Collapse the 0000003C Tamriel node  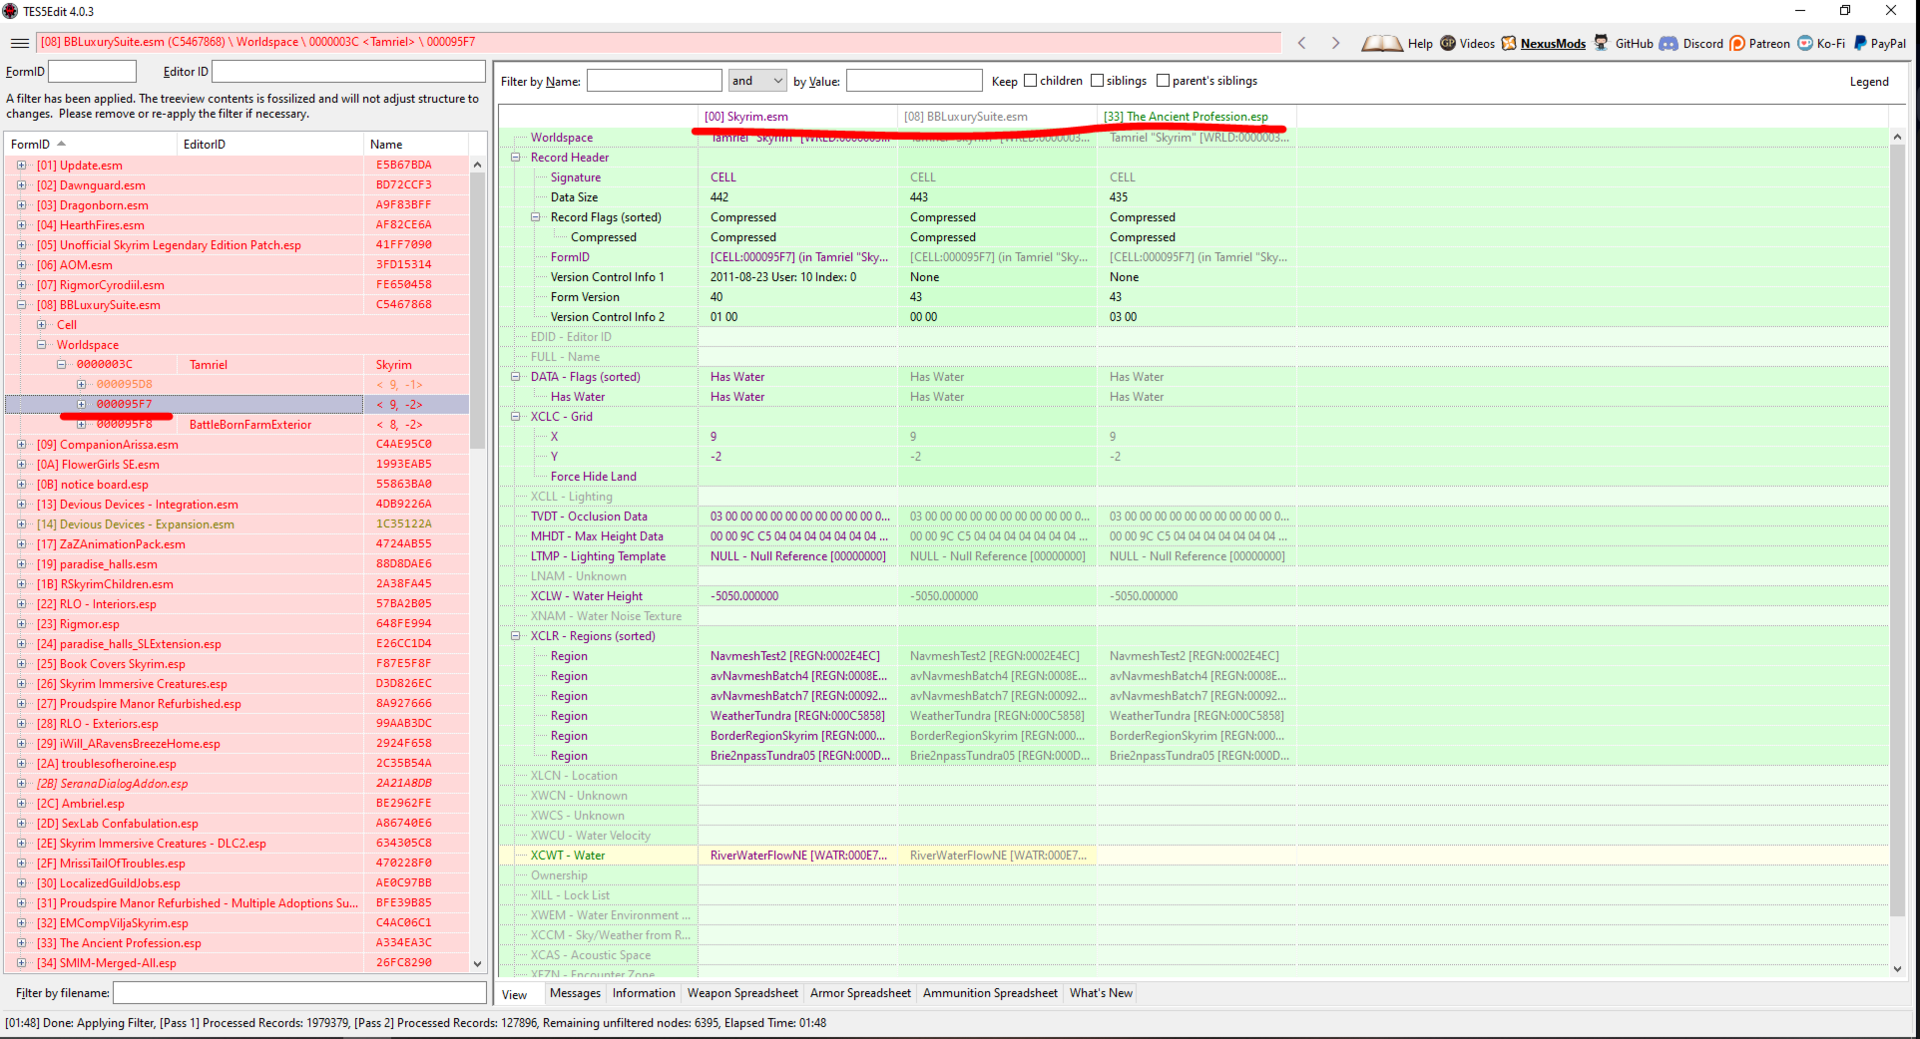tap(62, 365)
